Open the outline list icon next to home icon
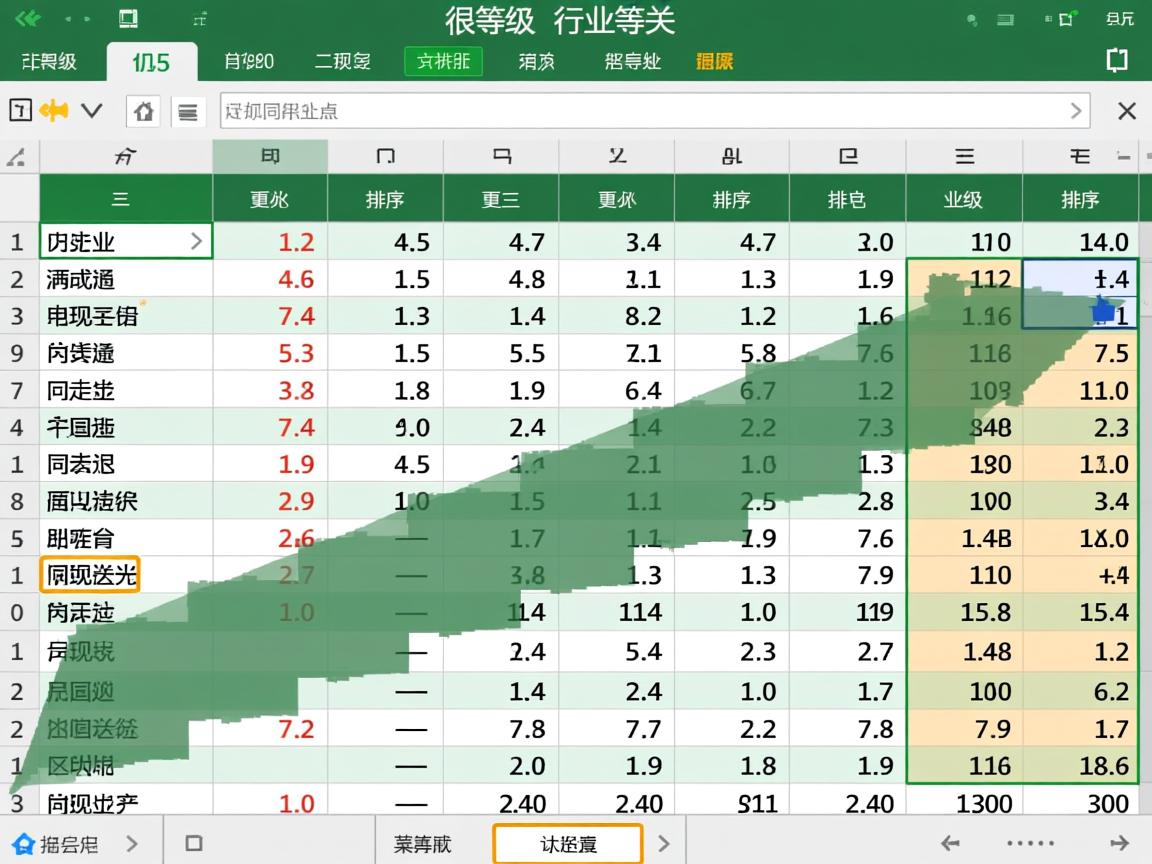The height and width of the screenshot is (864, 1152). point(187,111)
